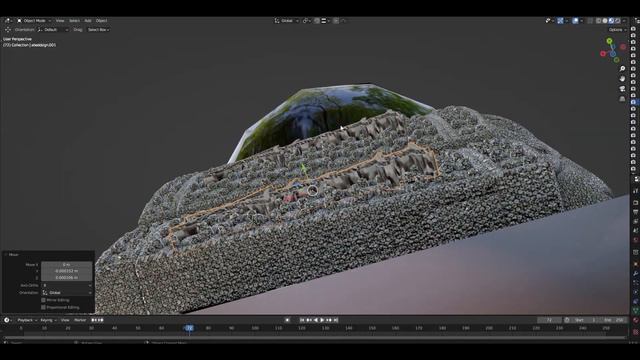Jump to the timeline end frame
Screen dimensions: 640x360
[336, 320]
